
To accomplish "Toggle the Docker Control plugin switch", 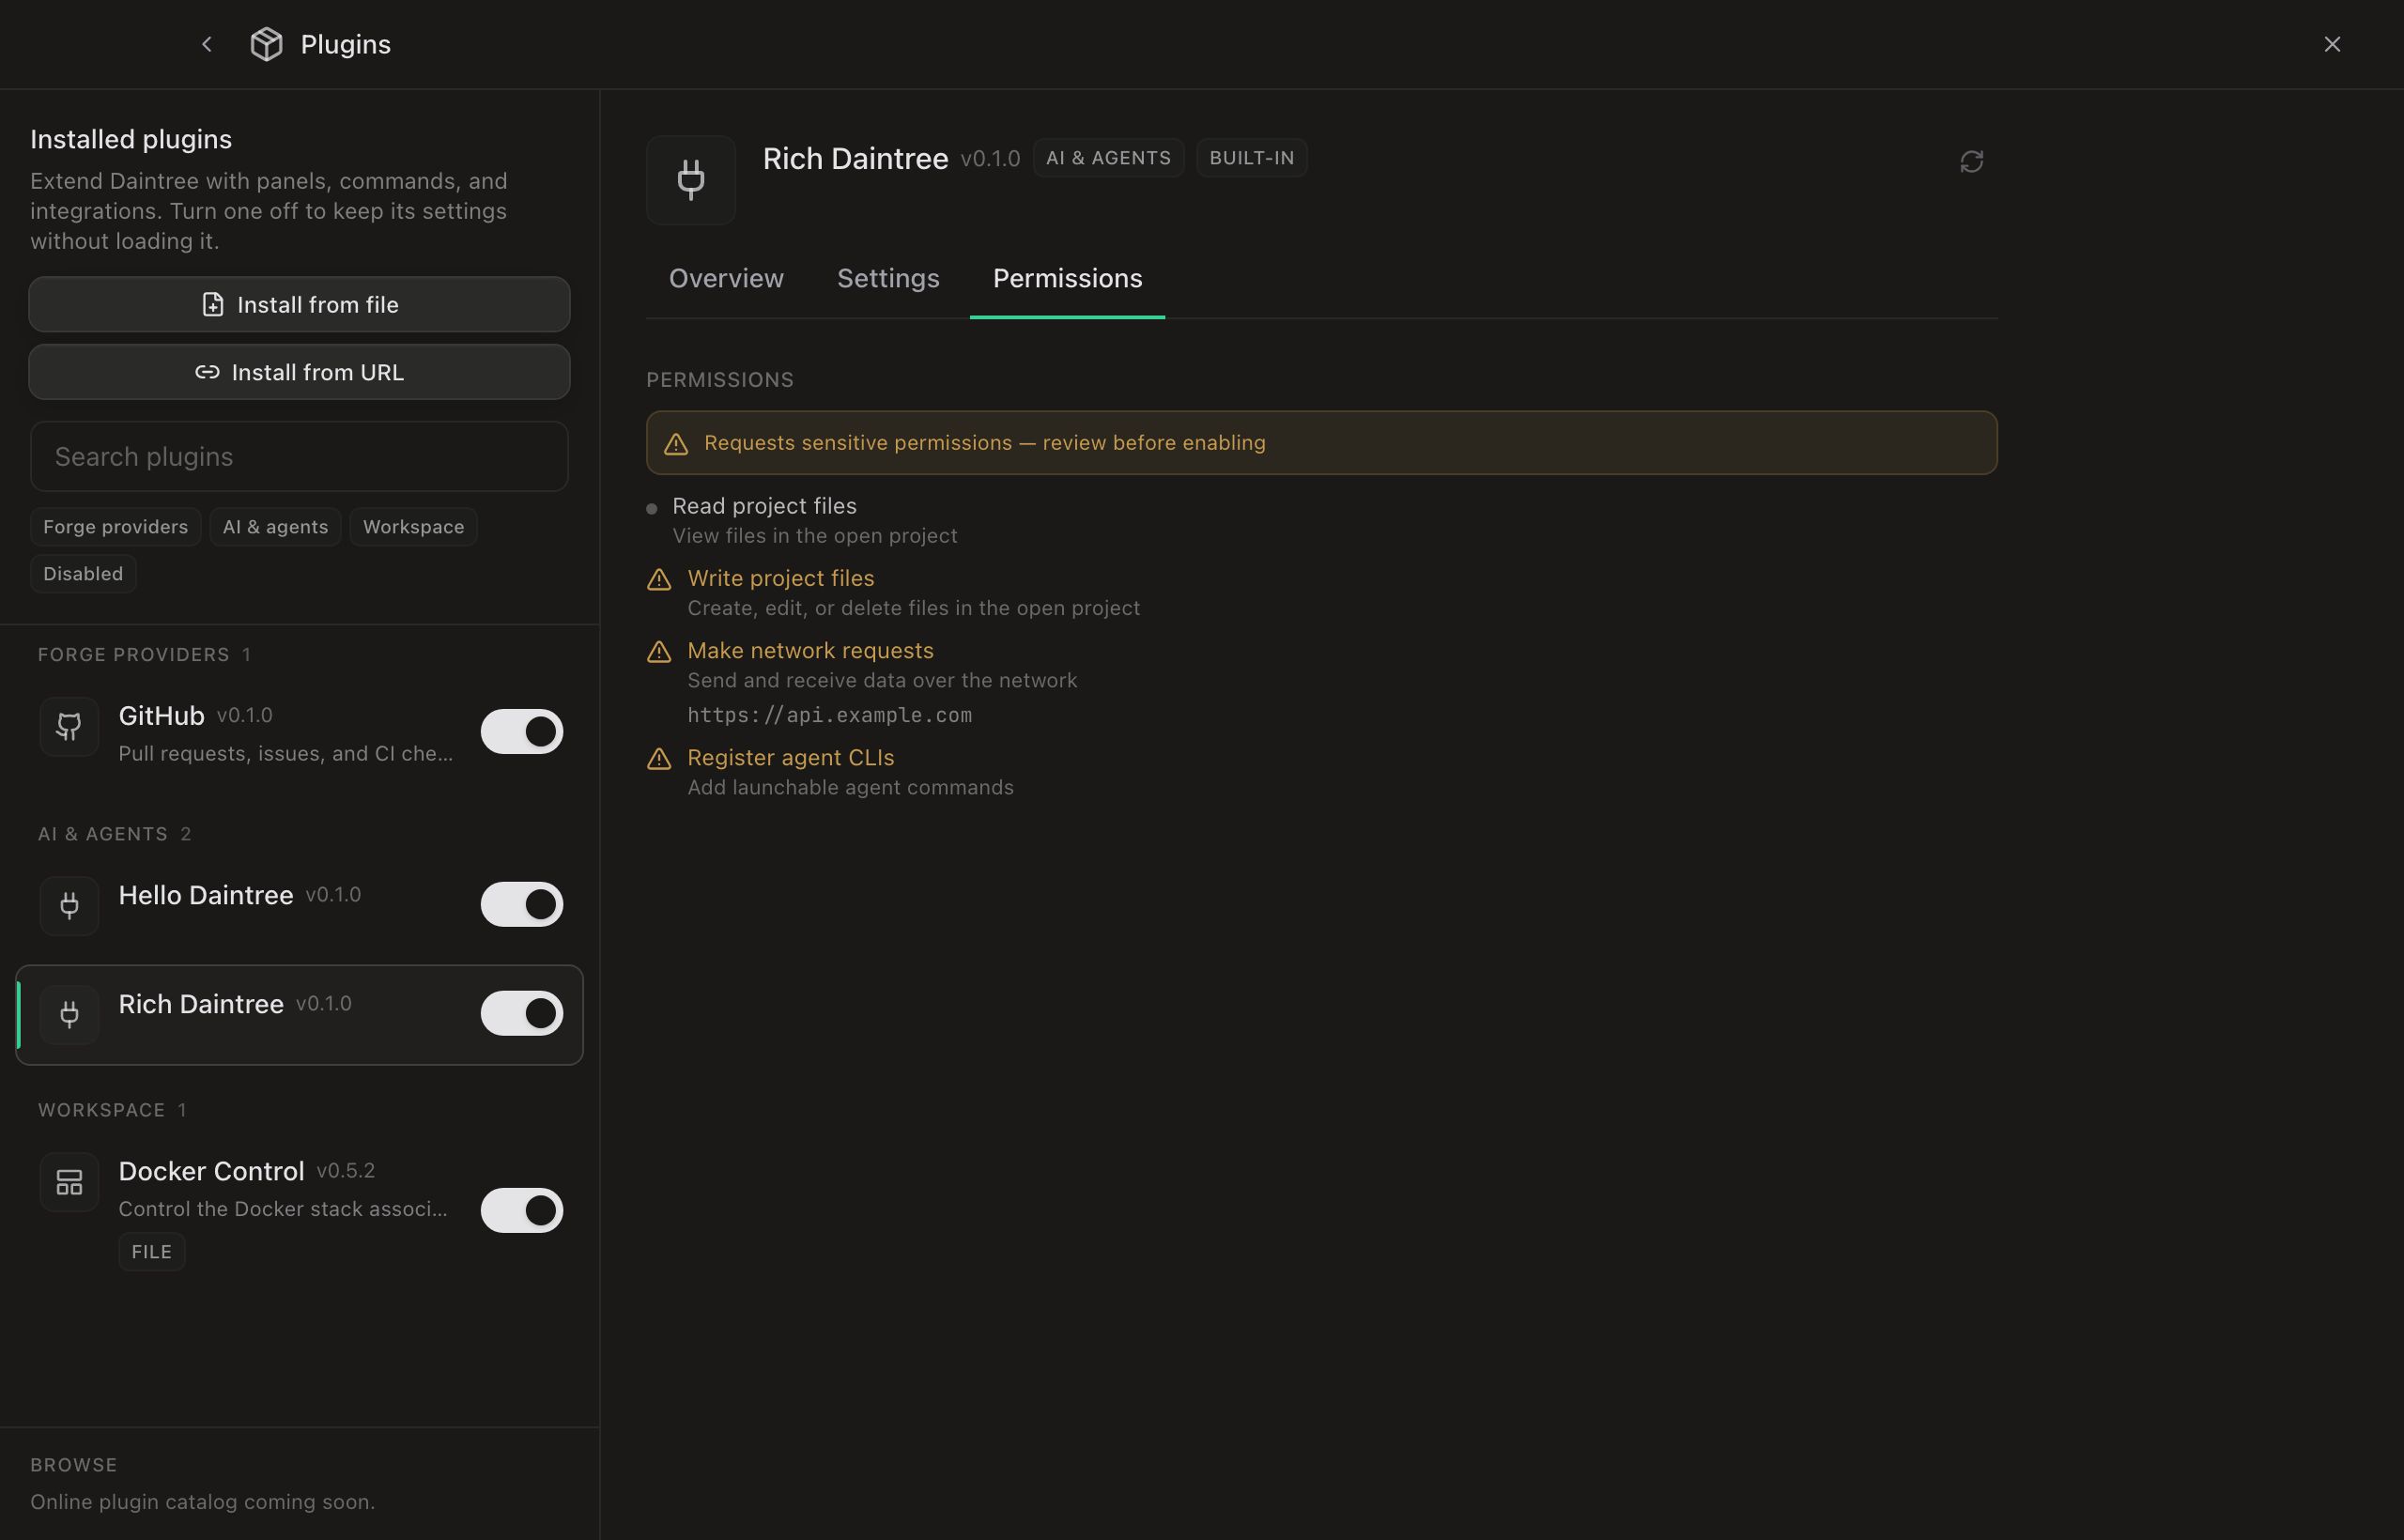I will click(522, 1210).
